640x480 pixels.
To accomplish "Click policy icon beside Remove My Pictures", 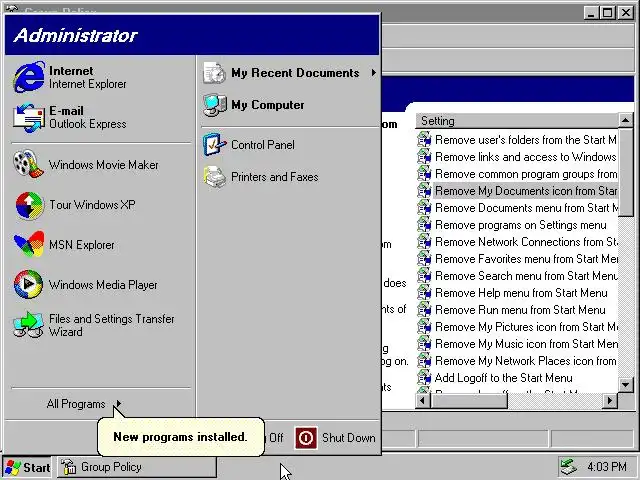I will point(424,327).
